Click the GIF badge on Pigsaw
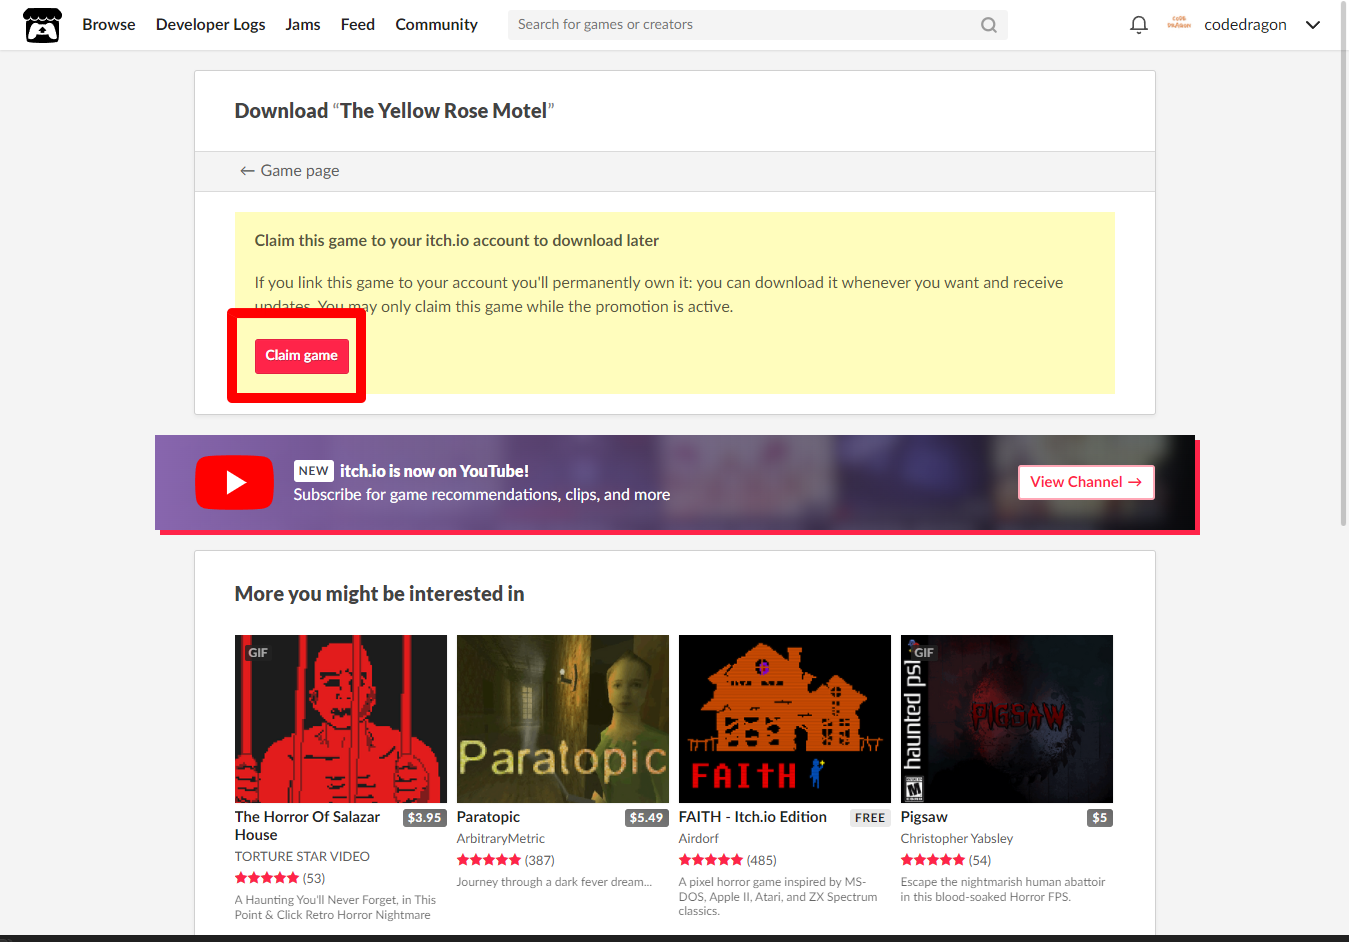The image size is (1349, 942). 924,653
